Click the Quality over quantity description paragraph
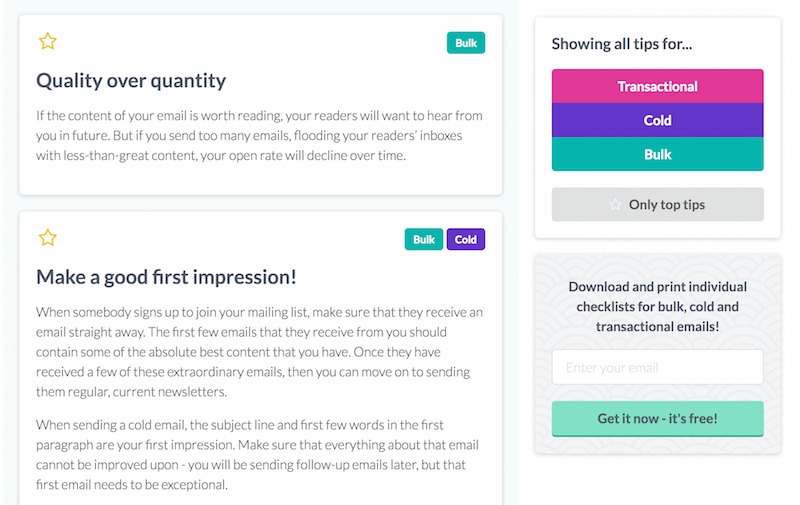The image size is (800, 505). click(x=259, y=136)
